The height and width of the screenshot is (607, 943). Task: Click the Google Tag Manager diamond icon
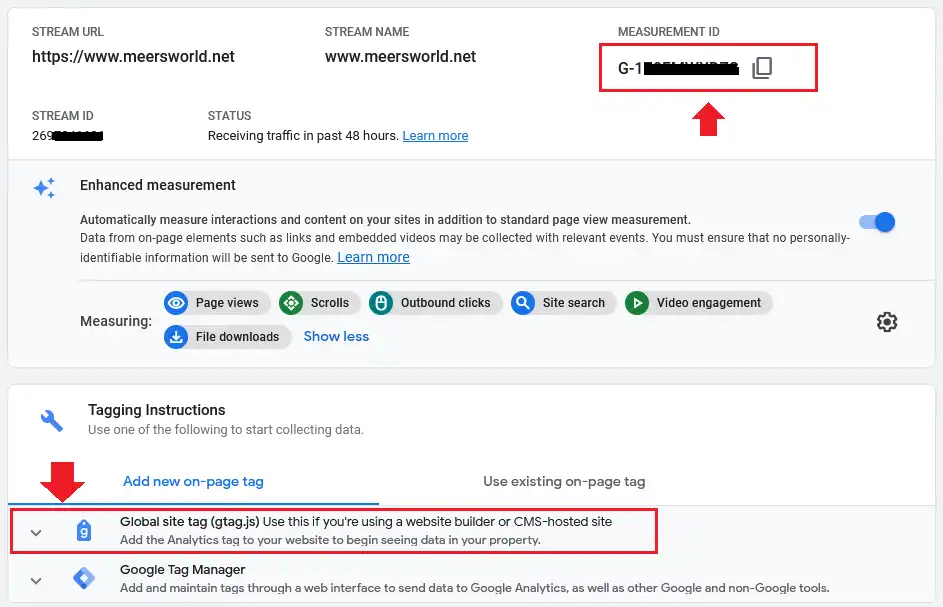84,578
